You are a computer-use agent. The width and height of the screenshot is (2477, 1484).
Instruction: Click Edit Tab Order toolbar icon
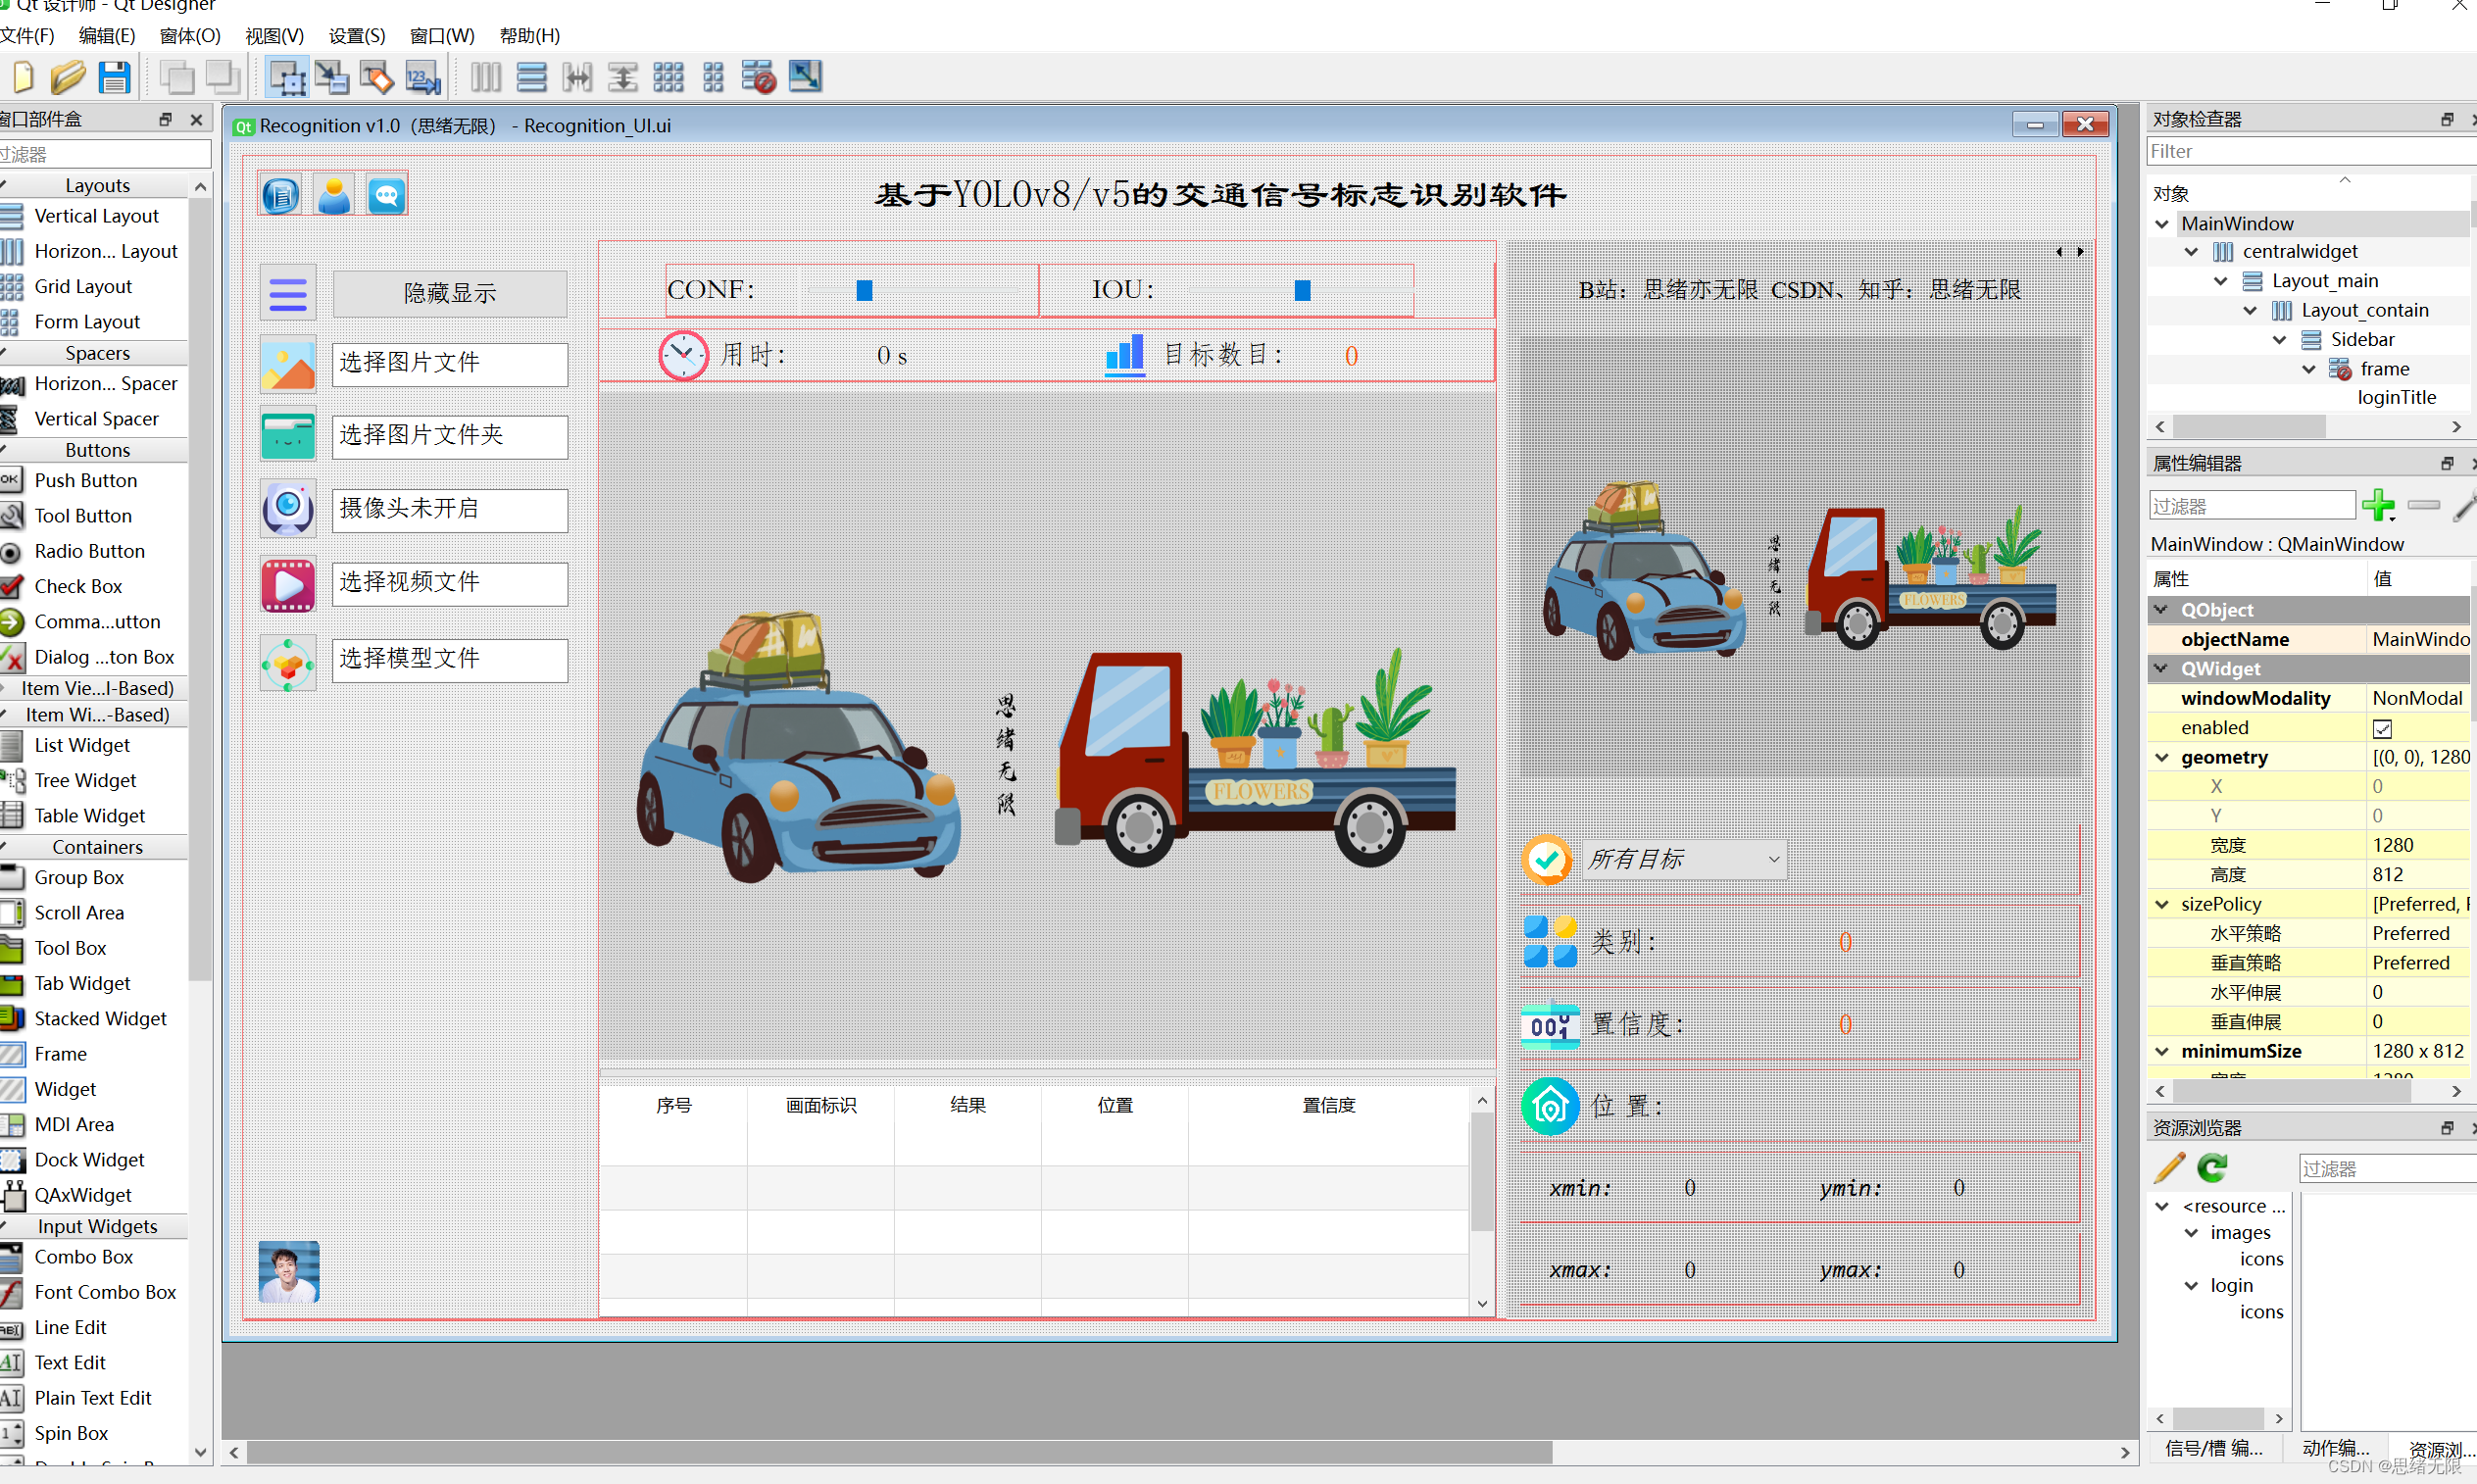point(422,77)
